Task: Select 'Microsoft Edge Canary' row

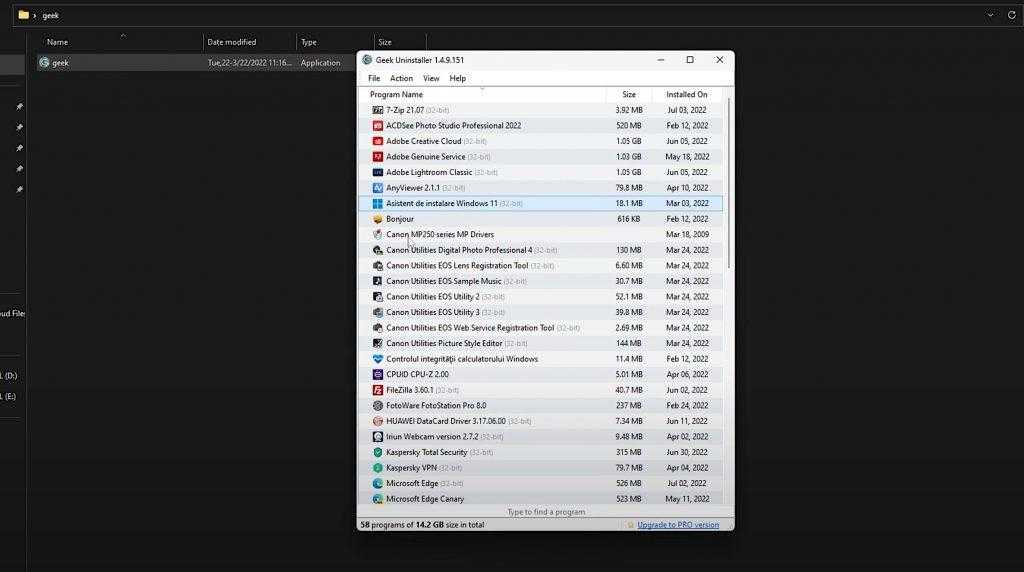Action: tap(541, 499)
